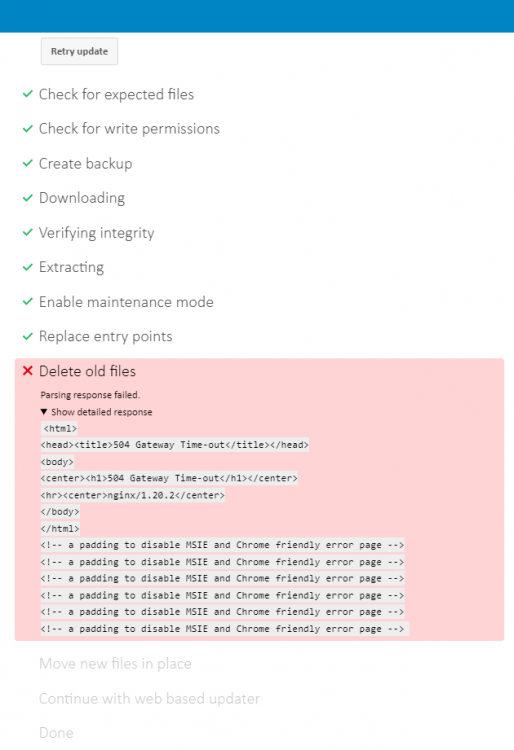Click the 504 Gateway Time-out title line

point(175,445)
